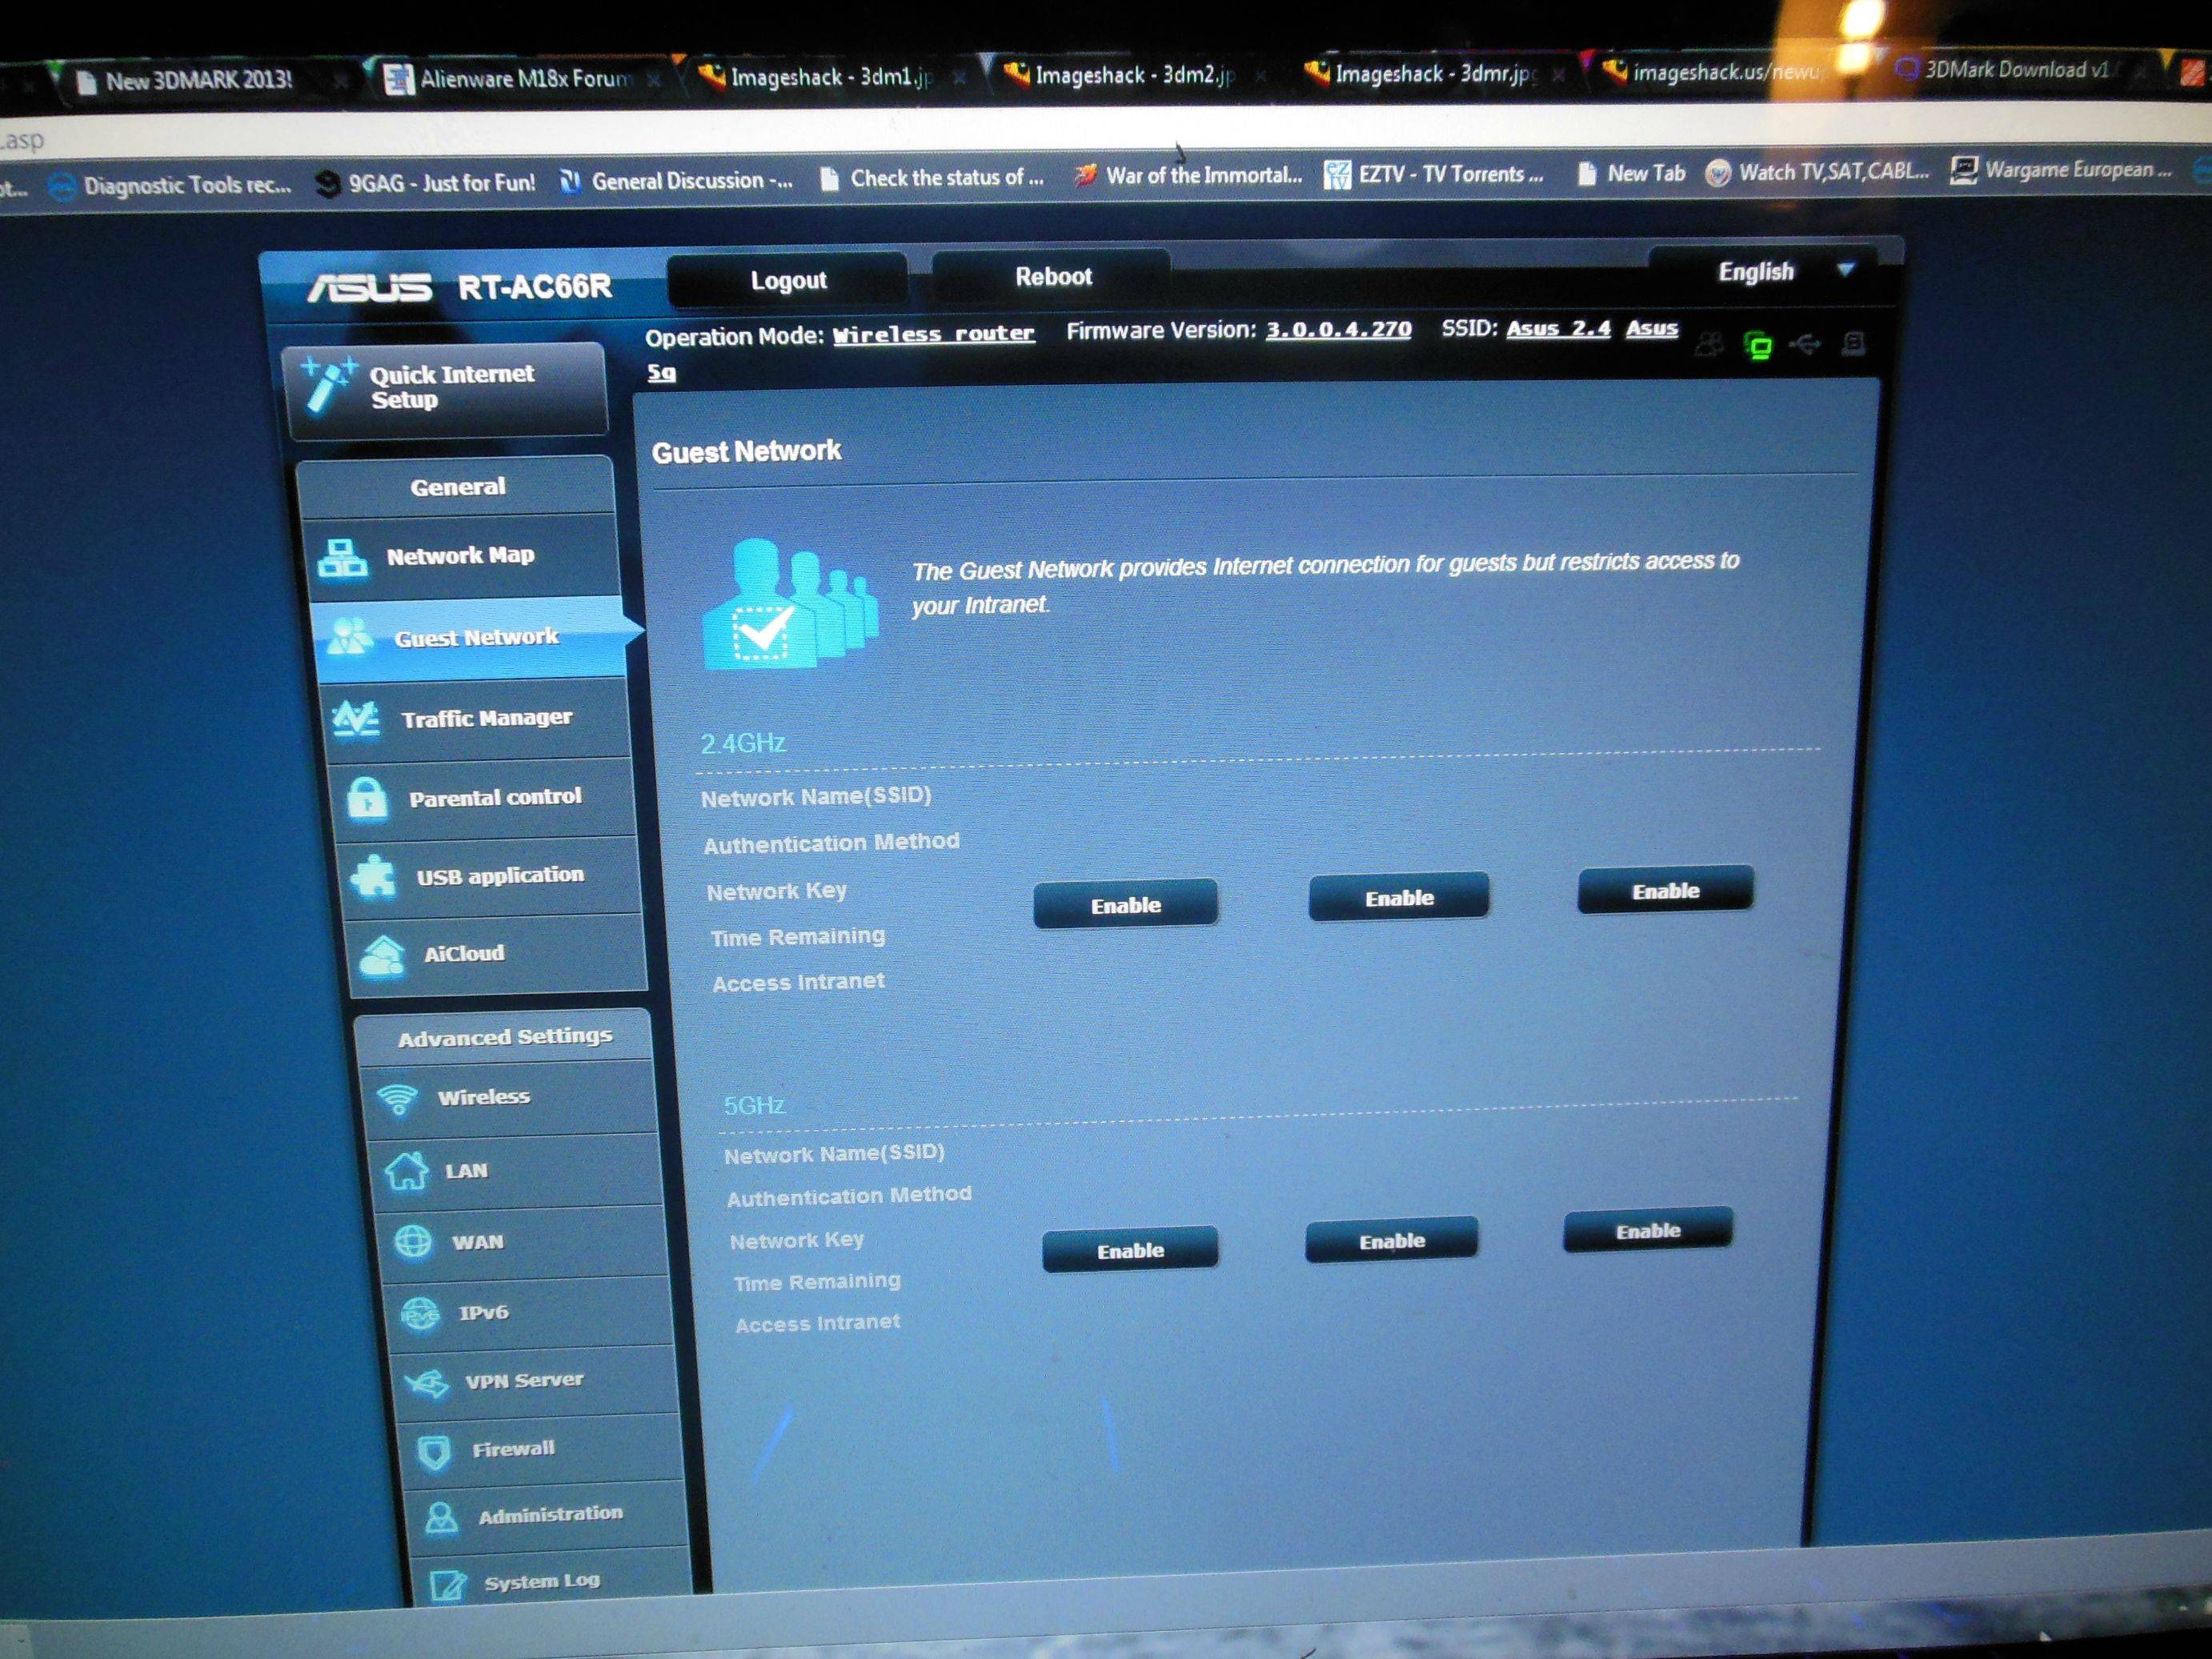This screenshot has height=1659, width=2212.
Task: Click the Network Map sidebar icon
Action: click(x=342, y=559)
